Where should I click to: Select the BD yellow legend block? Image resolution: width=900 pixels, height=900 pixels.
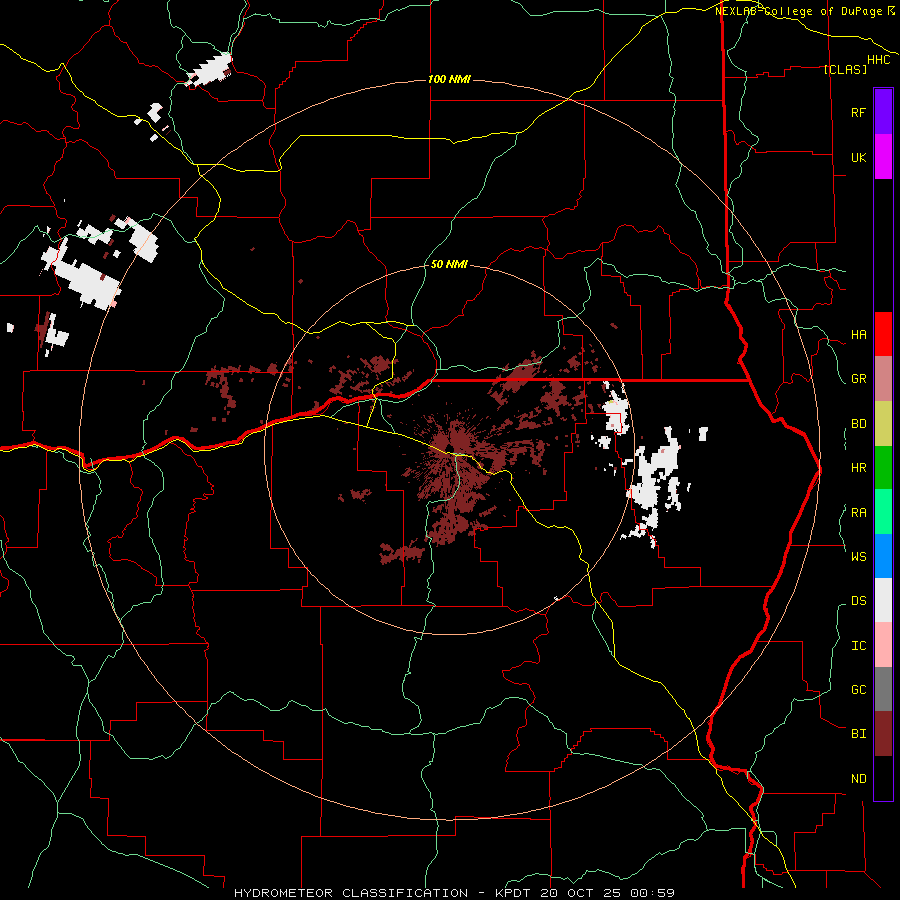(x=883, y=423)
